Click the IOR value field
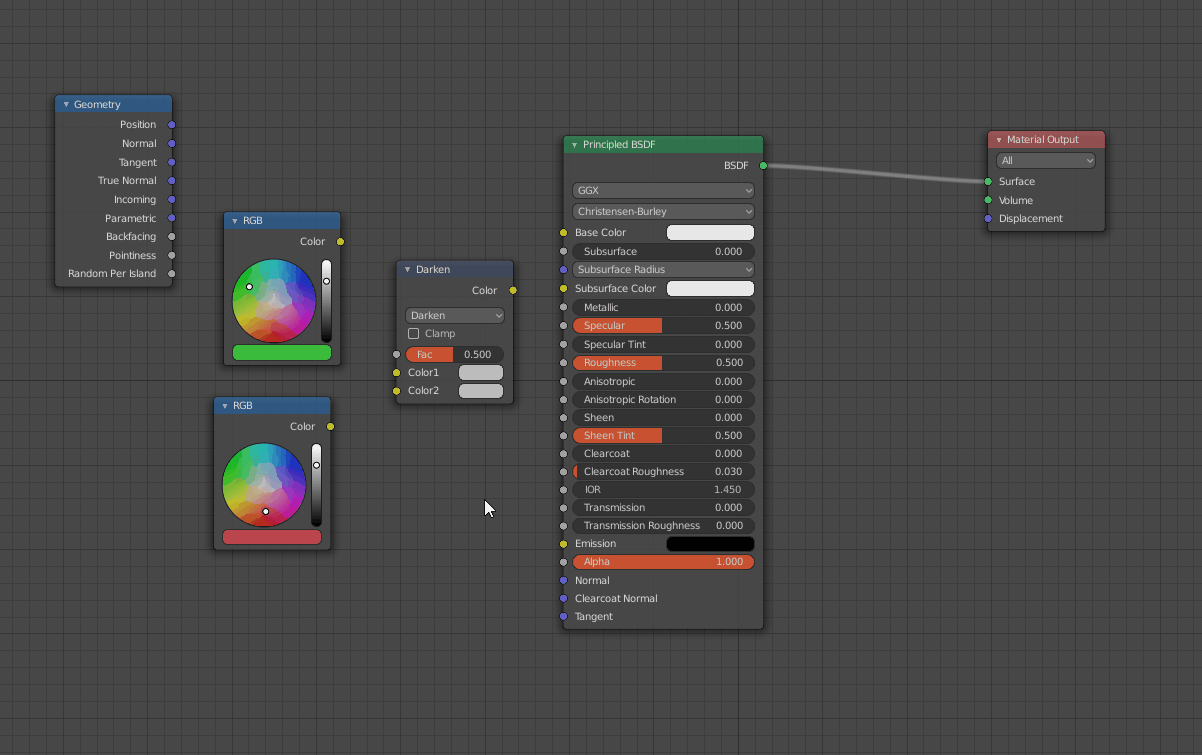 (664, 490)
